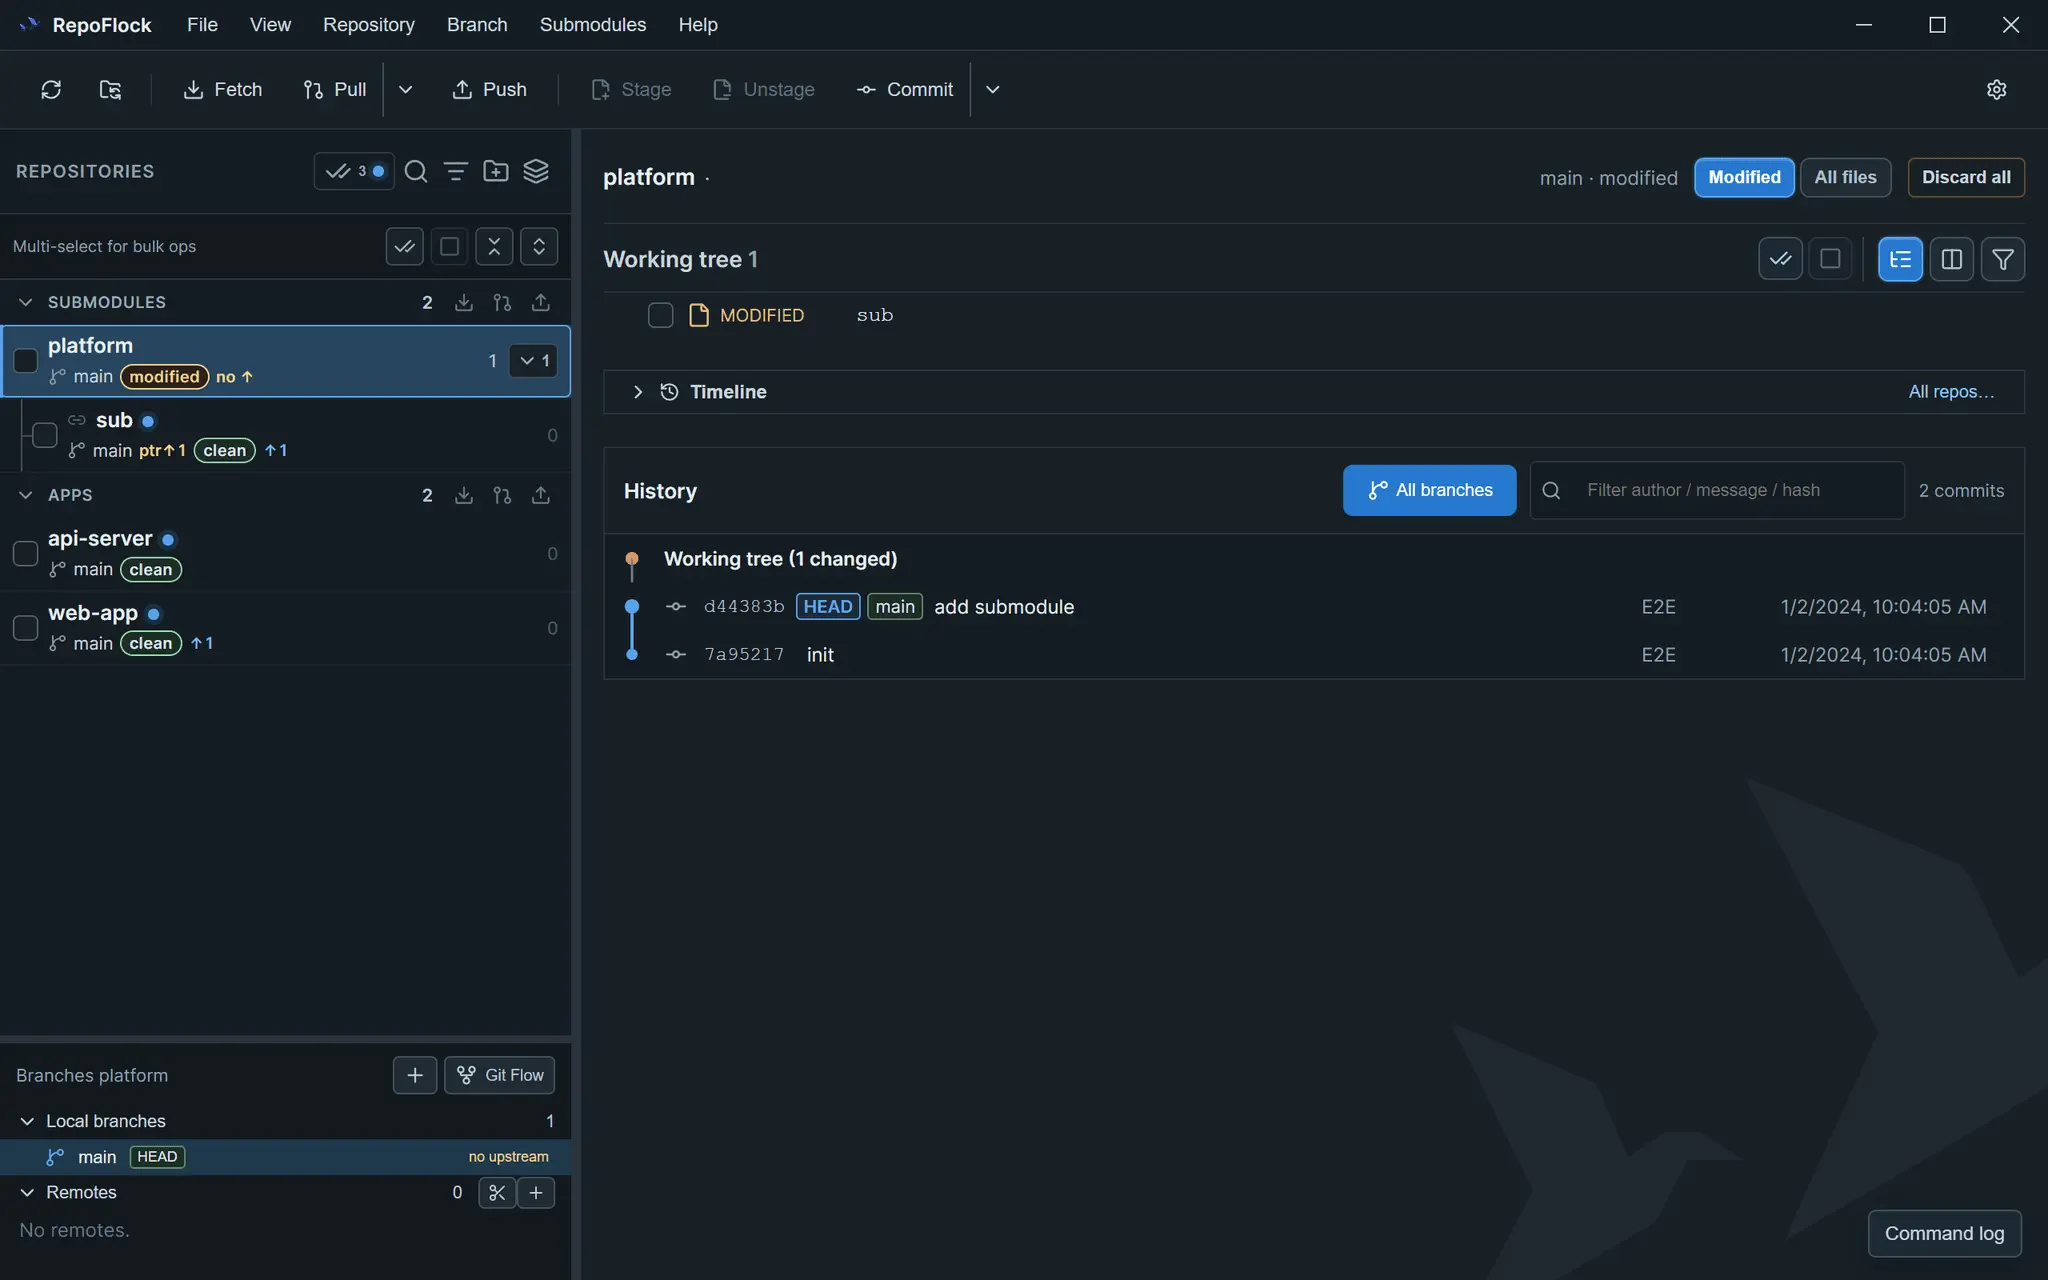
Task: Open the settings gear icon
Action: click(x=1996, y=89)
